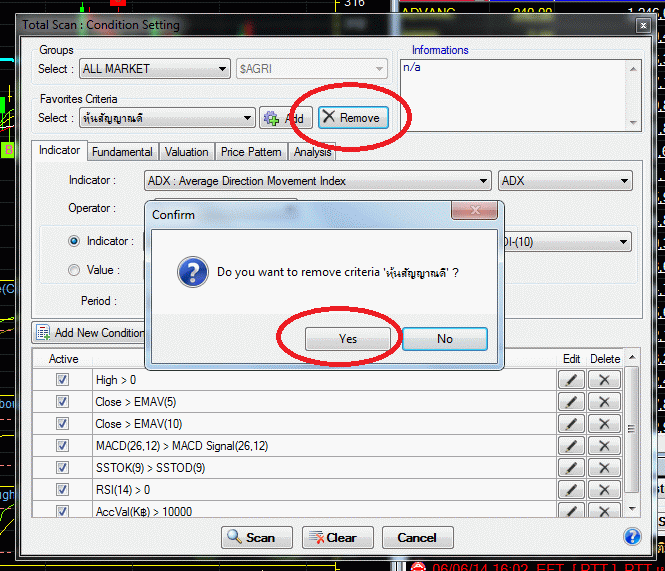
Task: Switch to the Price Pattern tab
Action: [x=251, y=152]
